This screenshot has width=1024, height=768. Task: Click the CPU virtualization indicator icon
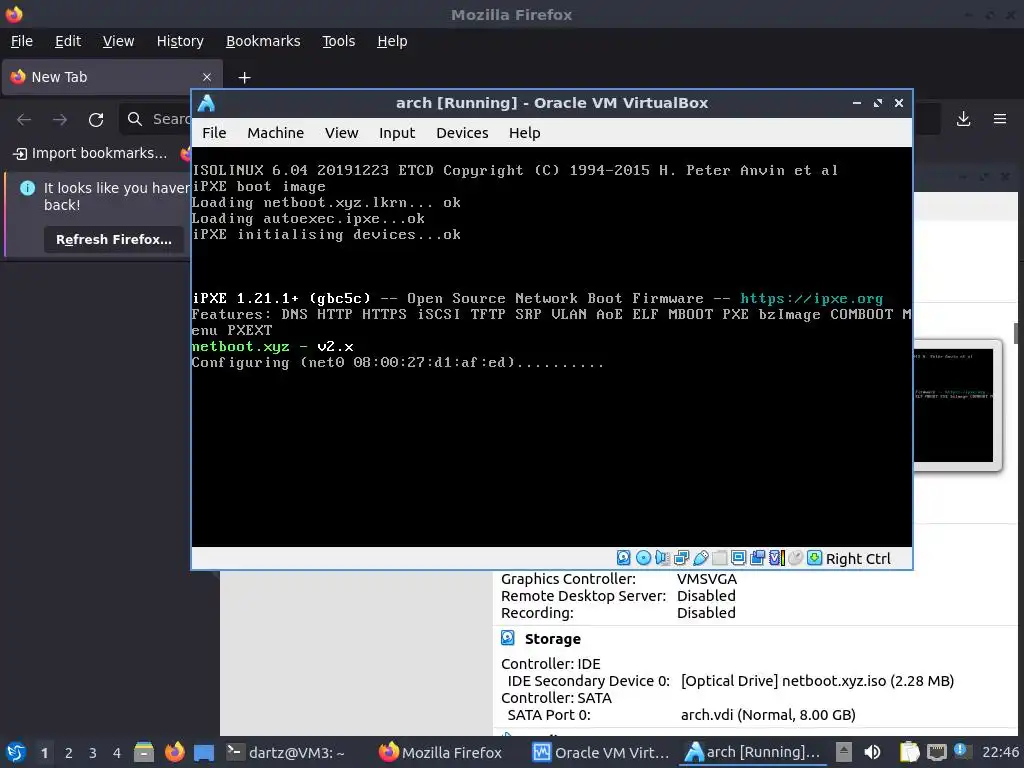(x=776, y=558)
